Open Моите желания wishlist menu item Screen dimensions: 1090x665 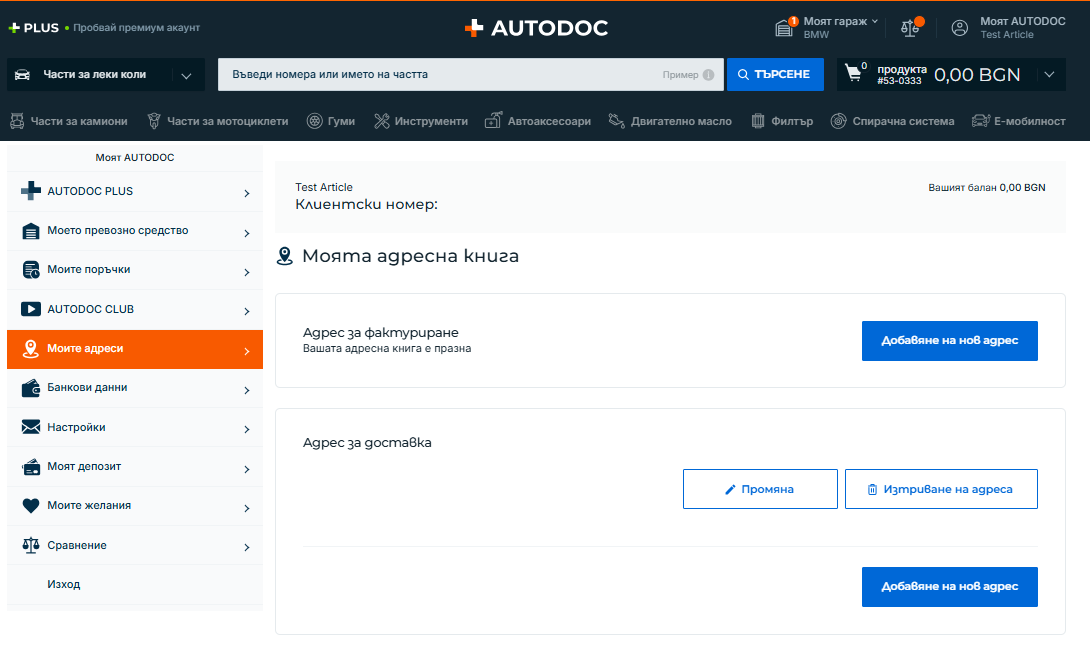(x=134, y=506)
